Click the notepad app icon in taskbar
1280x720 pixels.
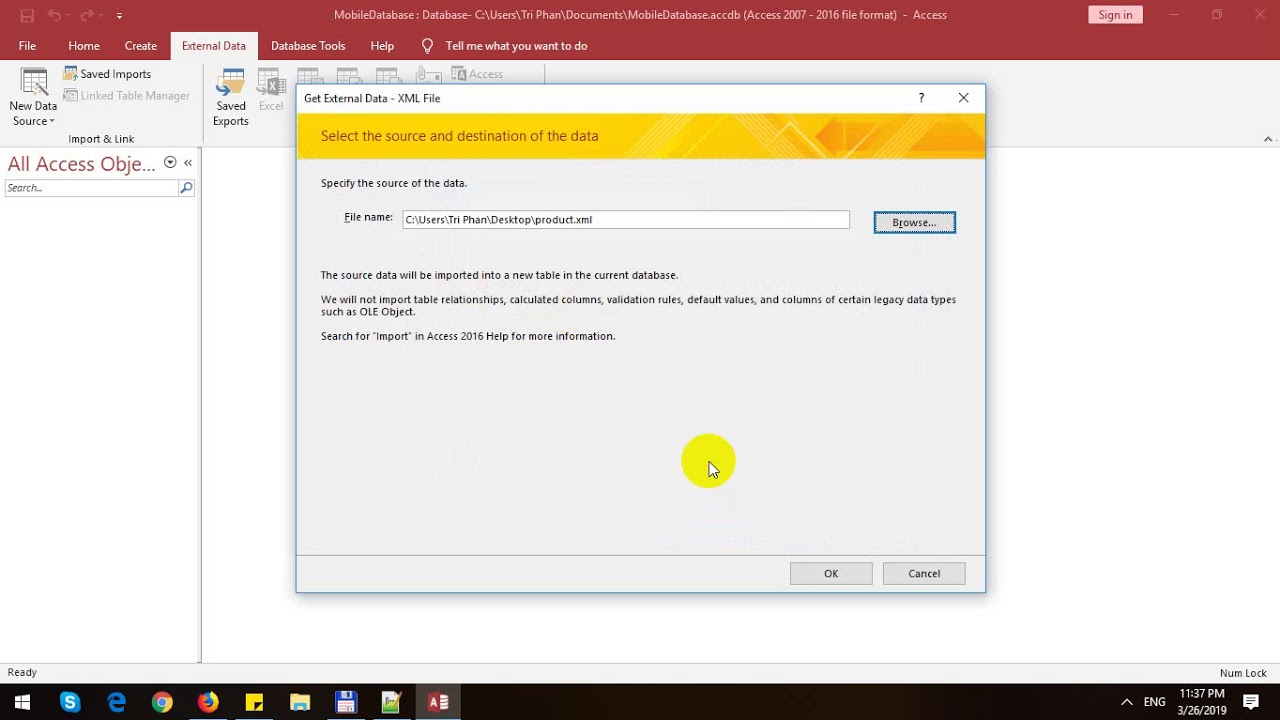391,702
